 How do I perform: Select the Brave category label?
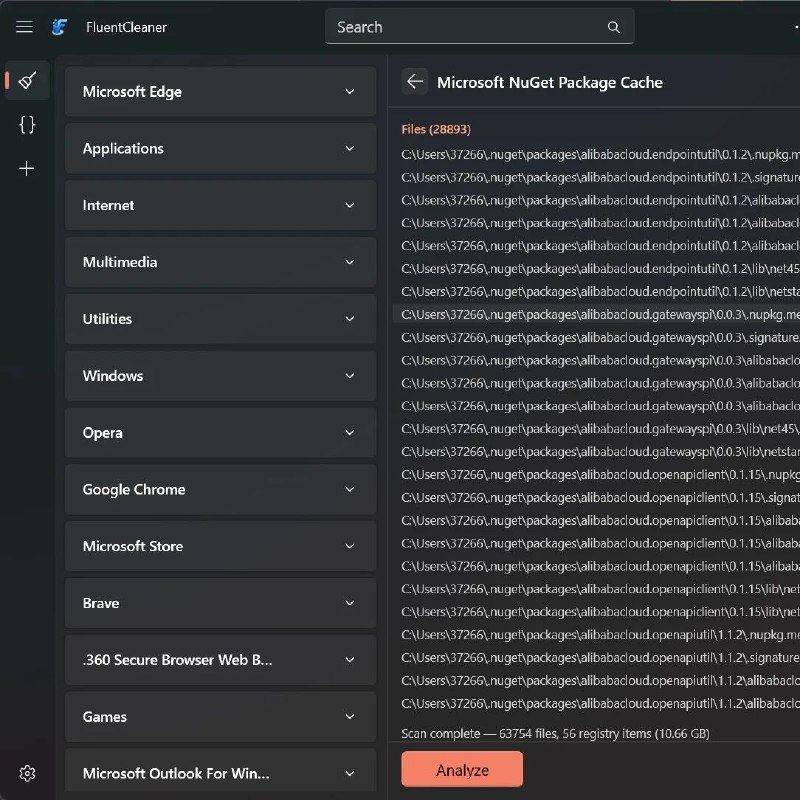point(101,603)
